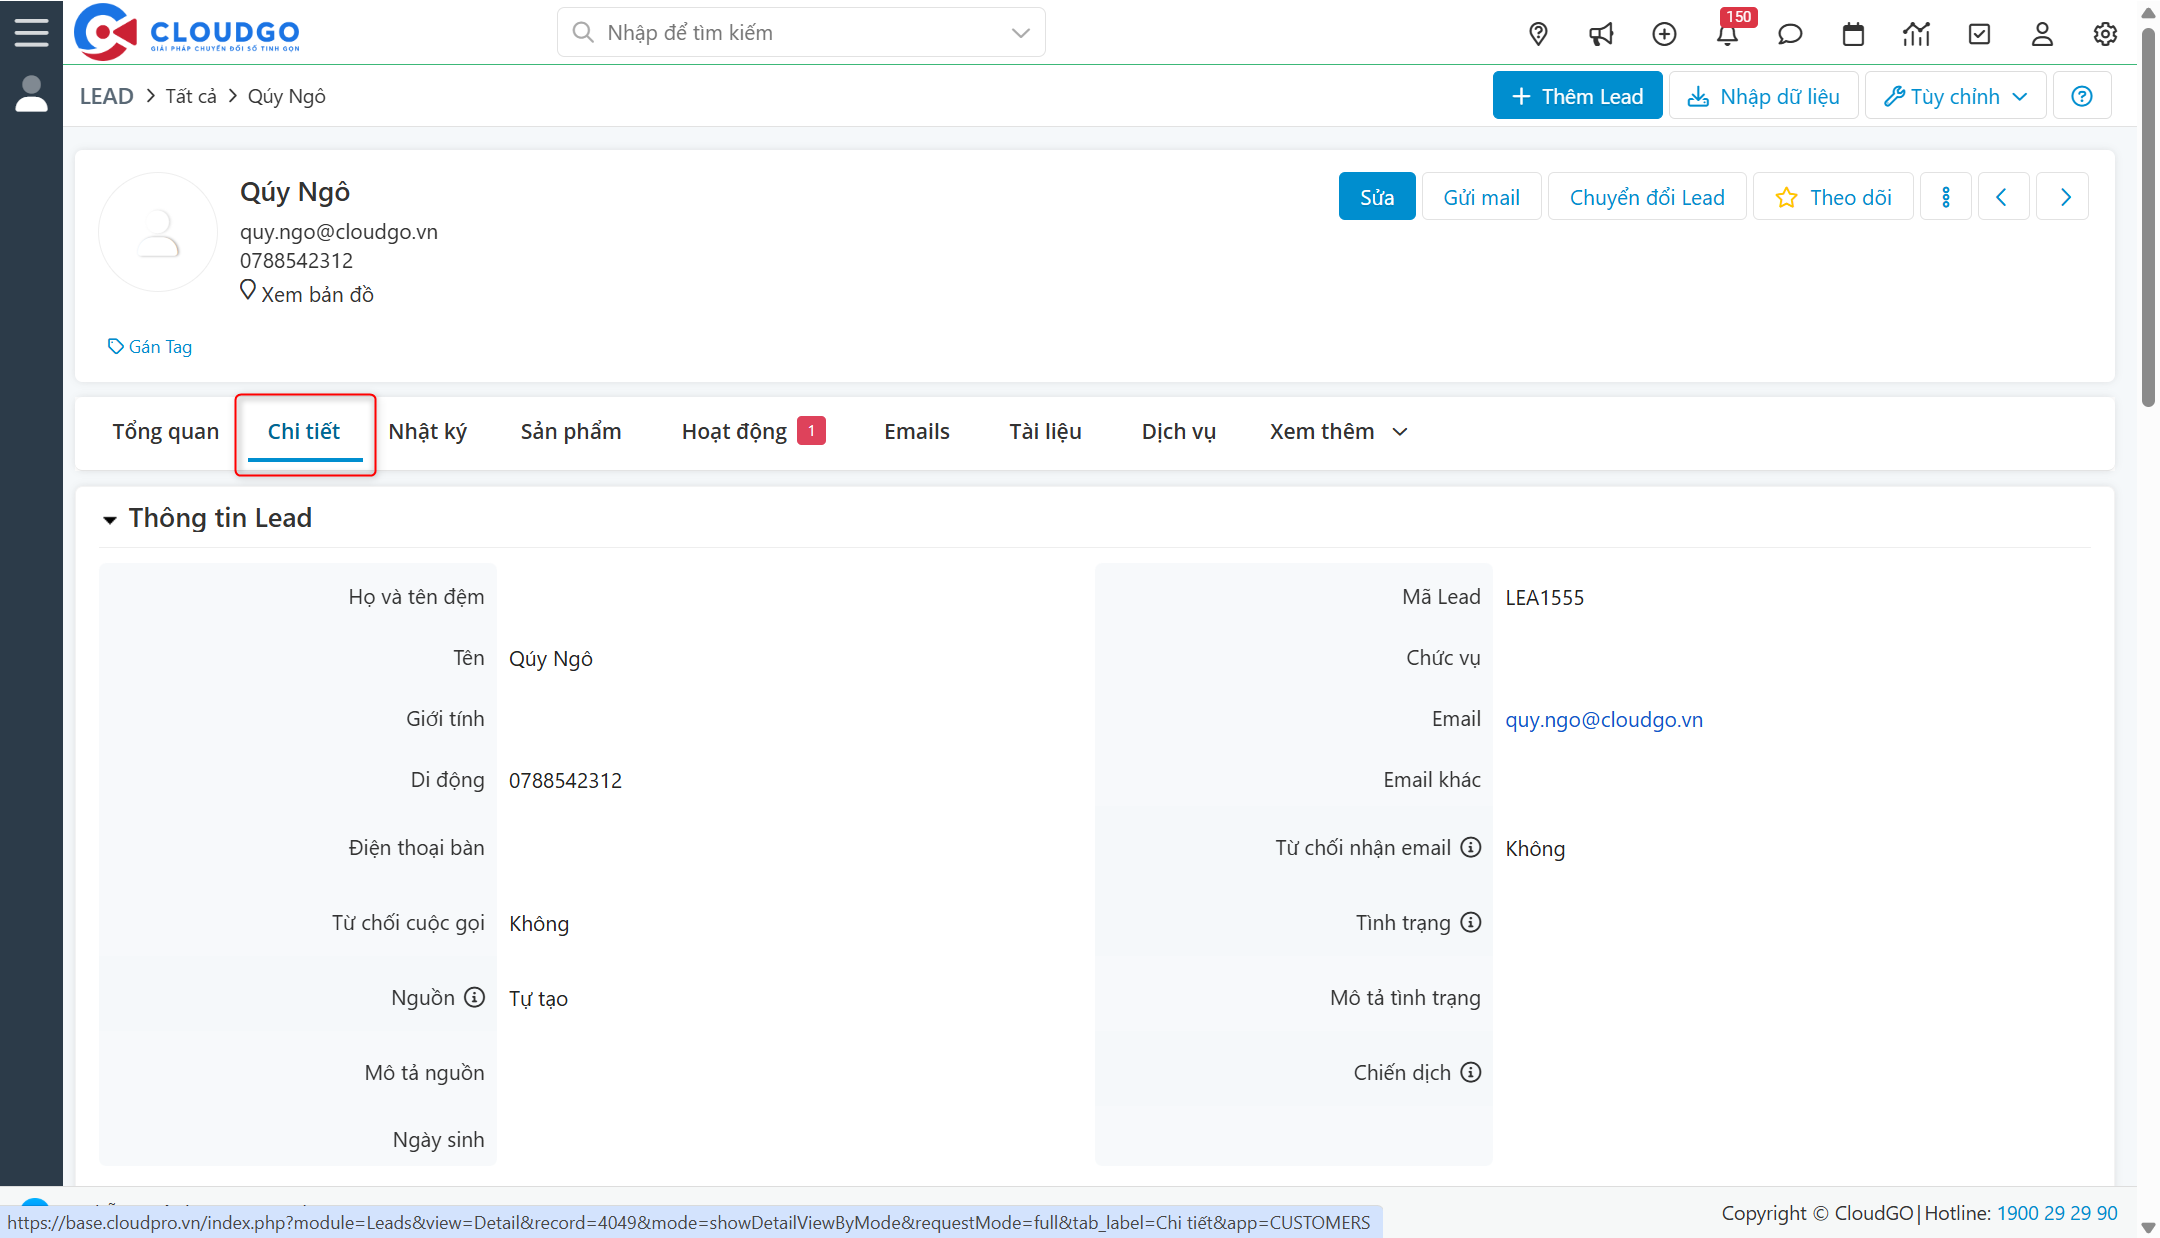Collapse the Thông tin Lead section
This screenshot has height=1238, width=2160.
click(x=110, y=519)
